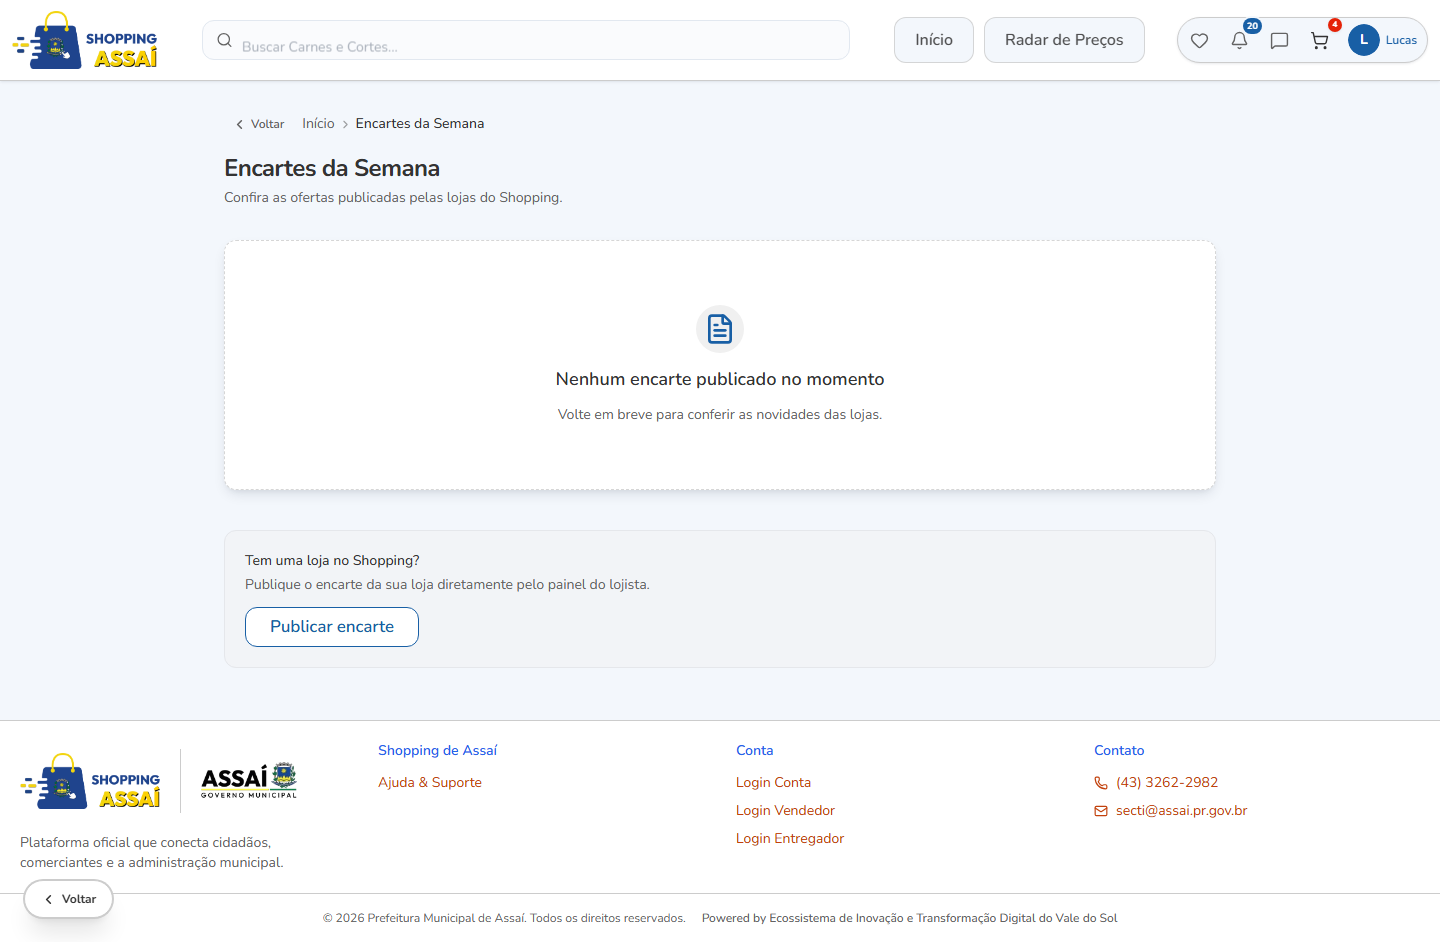
Task: Go back using breadcrumb Voltar link
Action: [x=260, y=124]
